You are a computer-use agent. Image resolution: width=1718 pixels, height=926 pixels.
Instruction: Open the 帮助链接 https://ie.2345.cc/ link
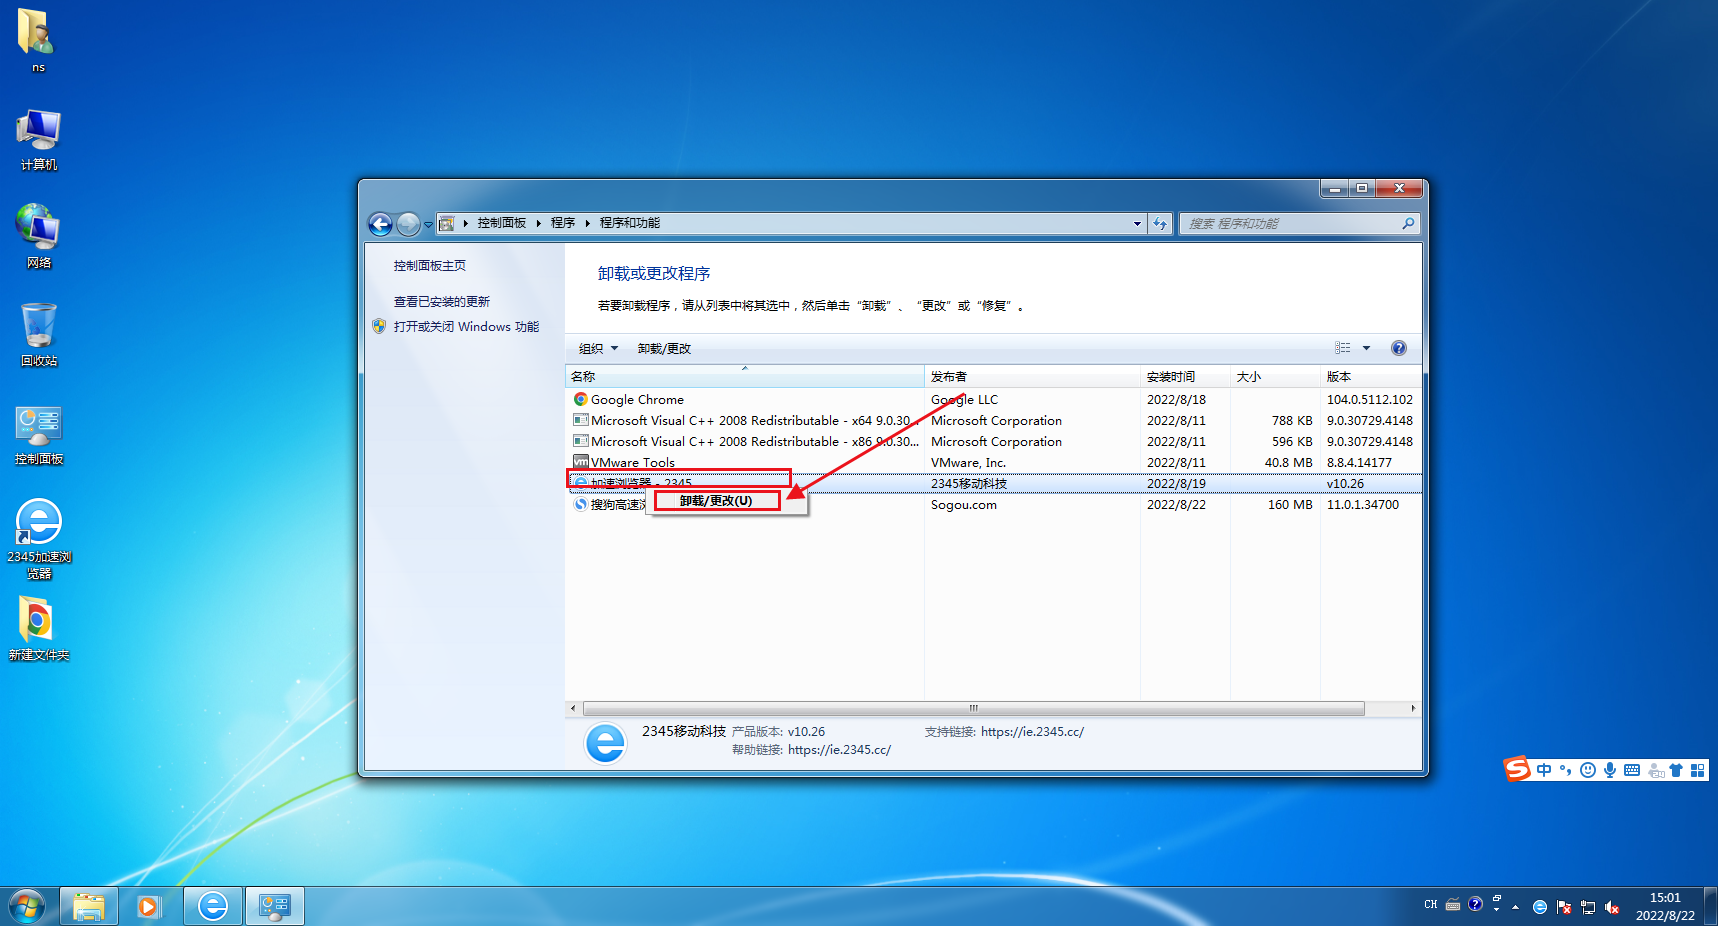(x=839, y=750)
